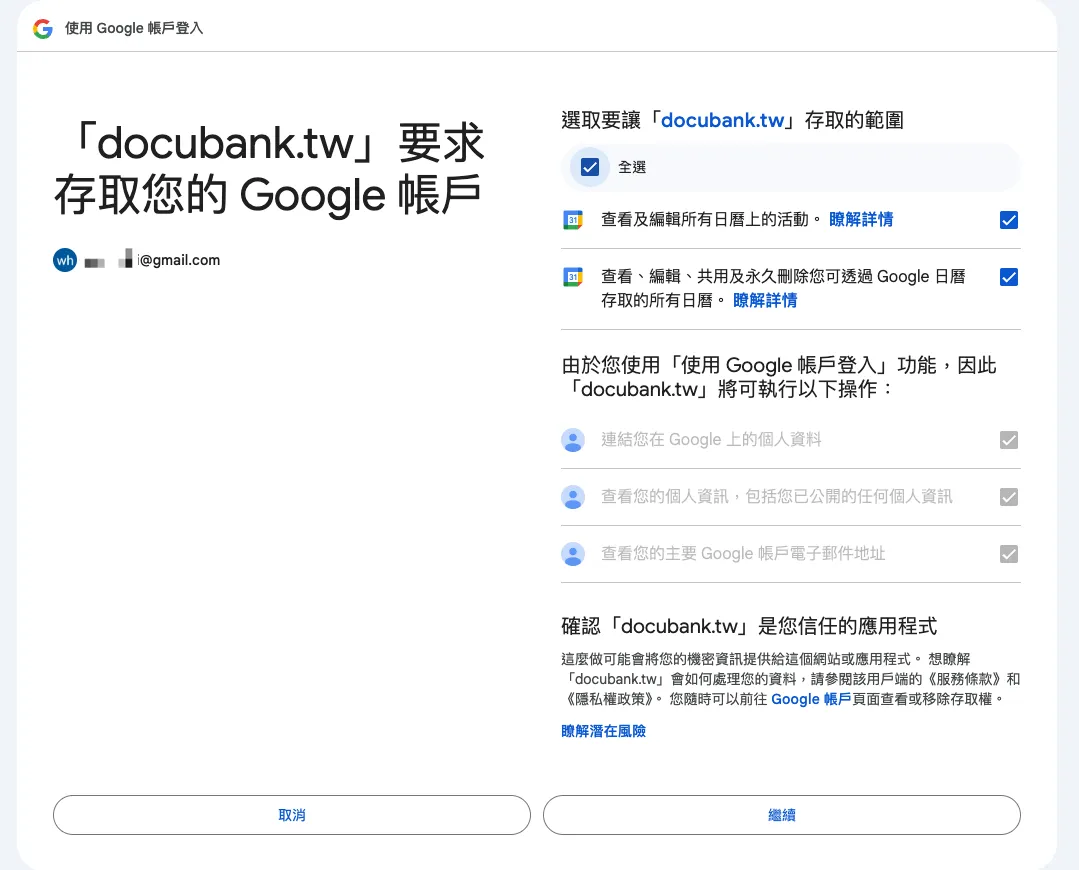Open 瞭解詳情 for the delete calendars permission
The image size is (1079, 870).
pyautogui.click(x=765, y=300)
